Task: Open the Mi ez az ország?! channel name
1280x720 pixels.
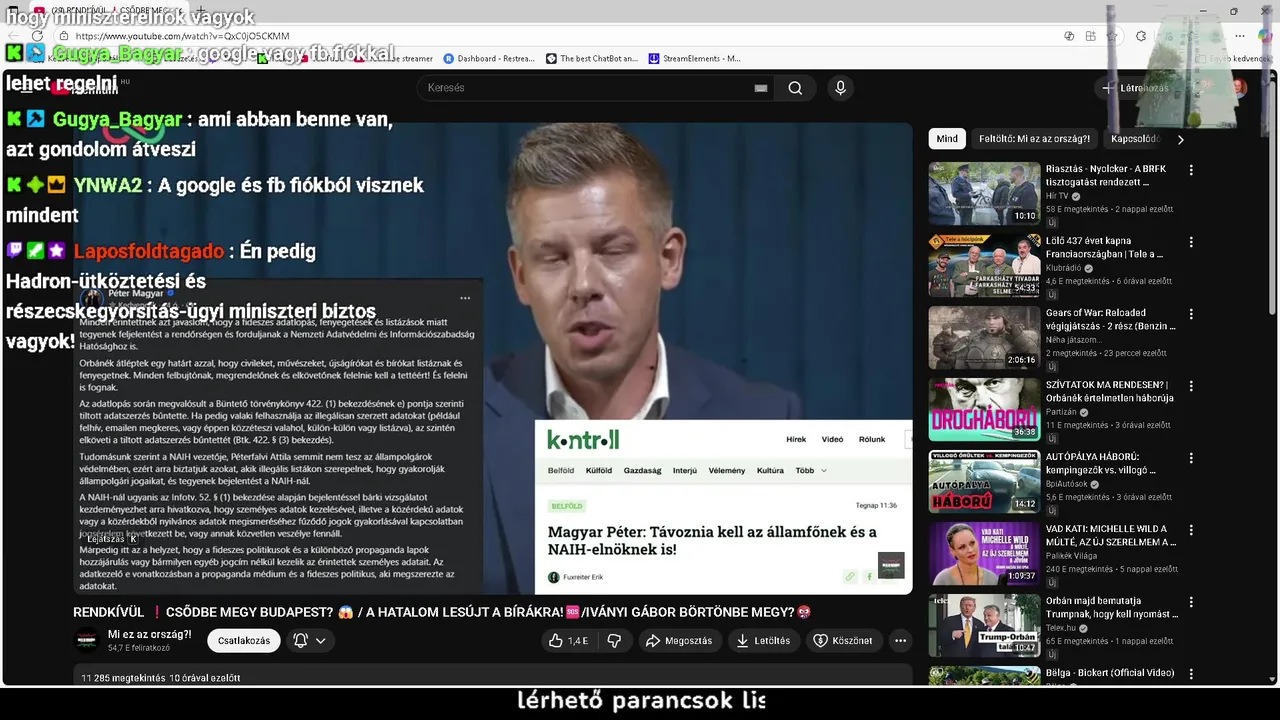Action: (149, 634)
